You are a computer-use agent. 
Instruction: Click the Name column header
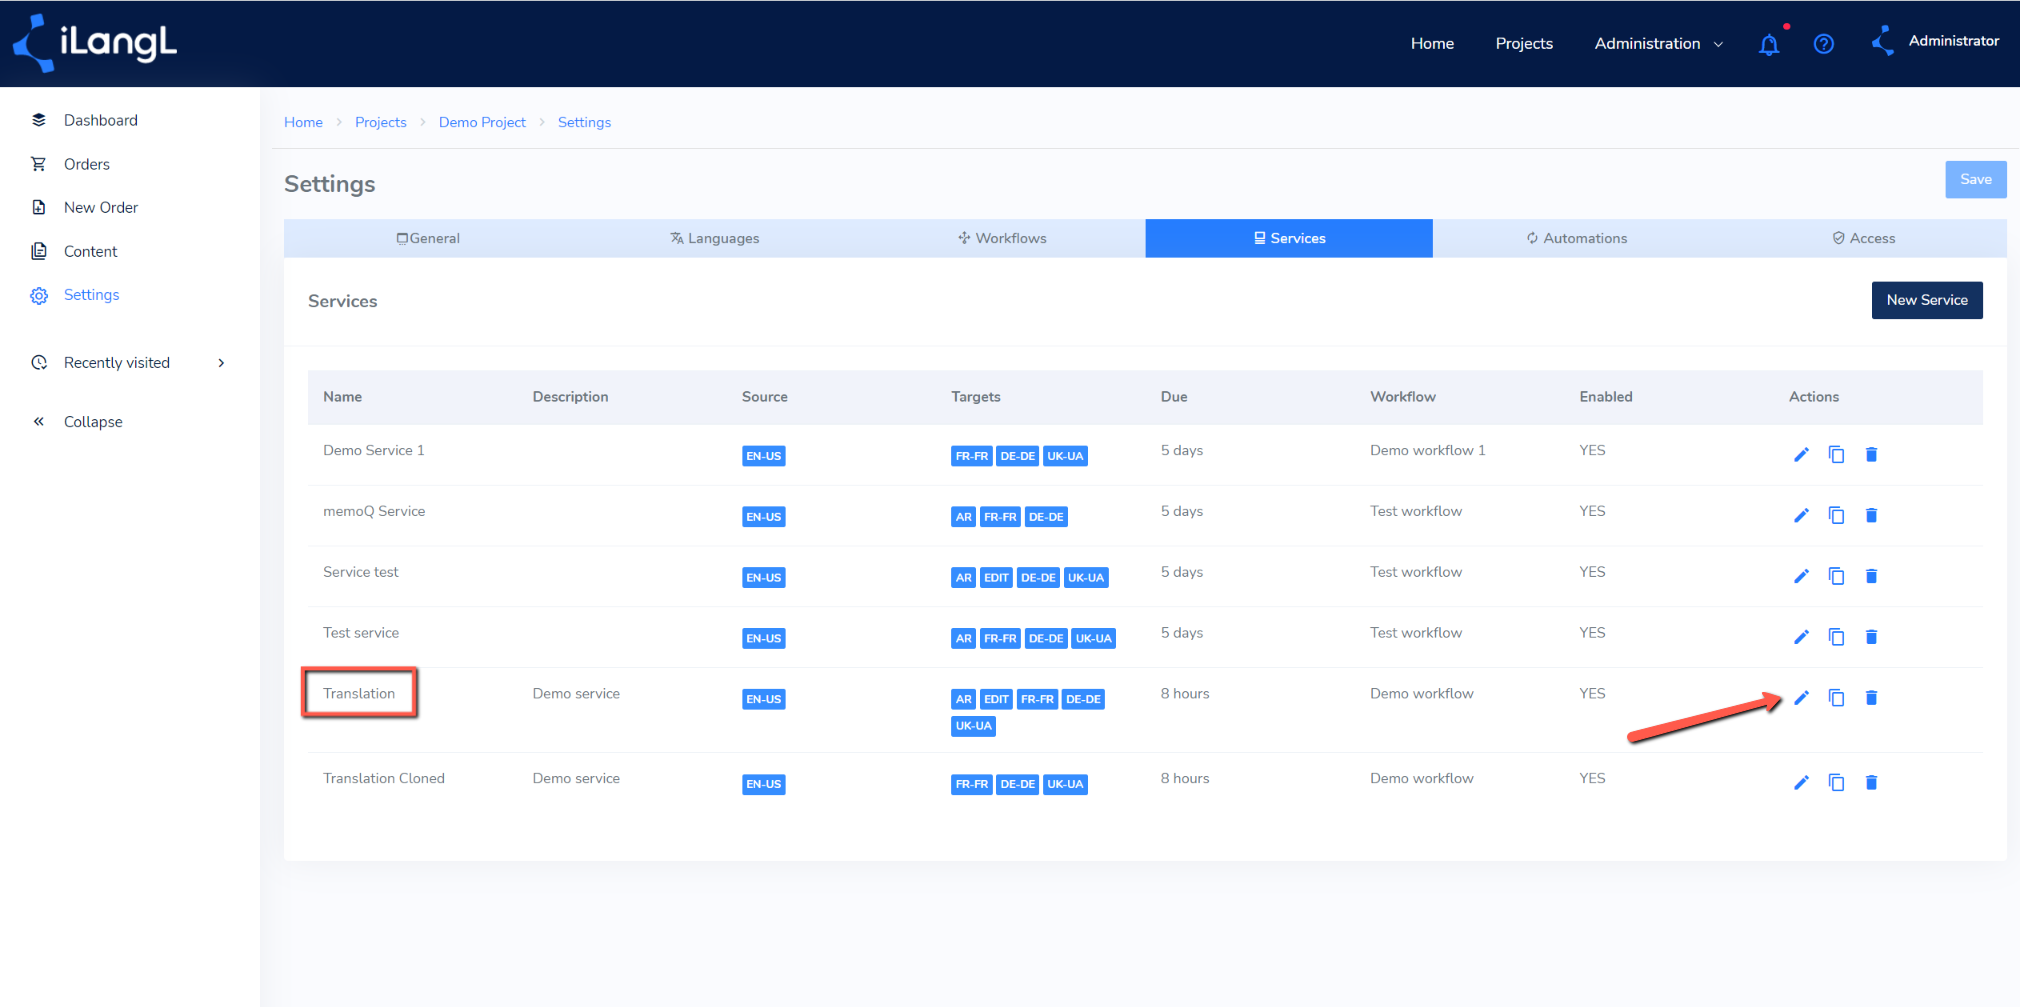coord(342,397)
